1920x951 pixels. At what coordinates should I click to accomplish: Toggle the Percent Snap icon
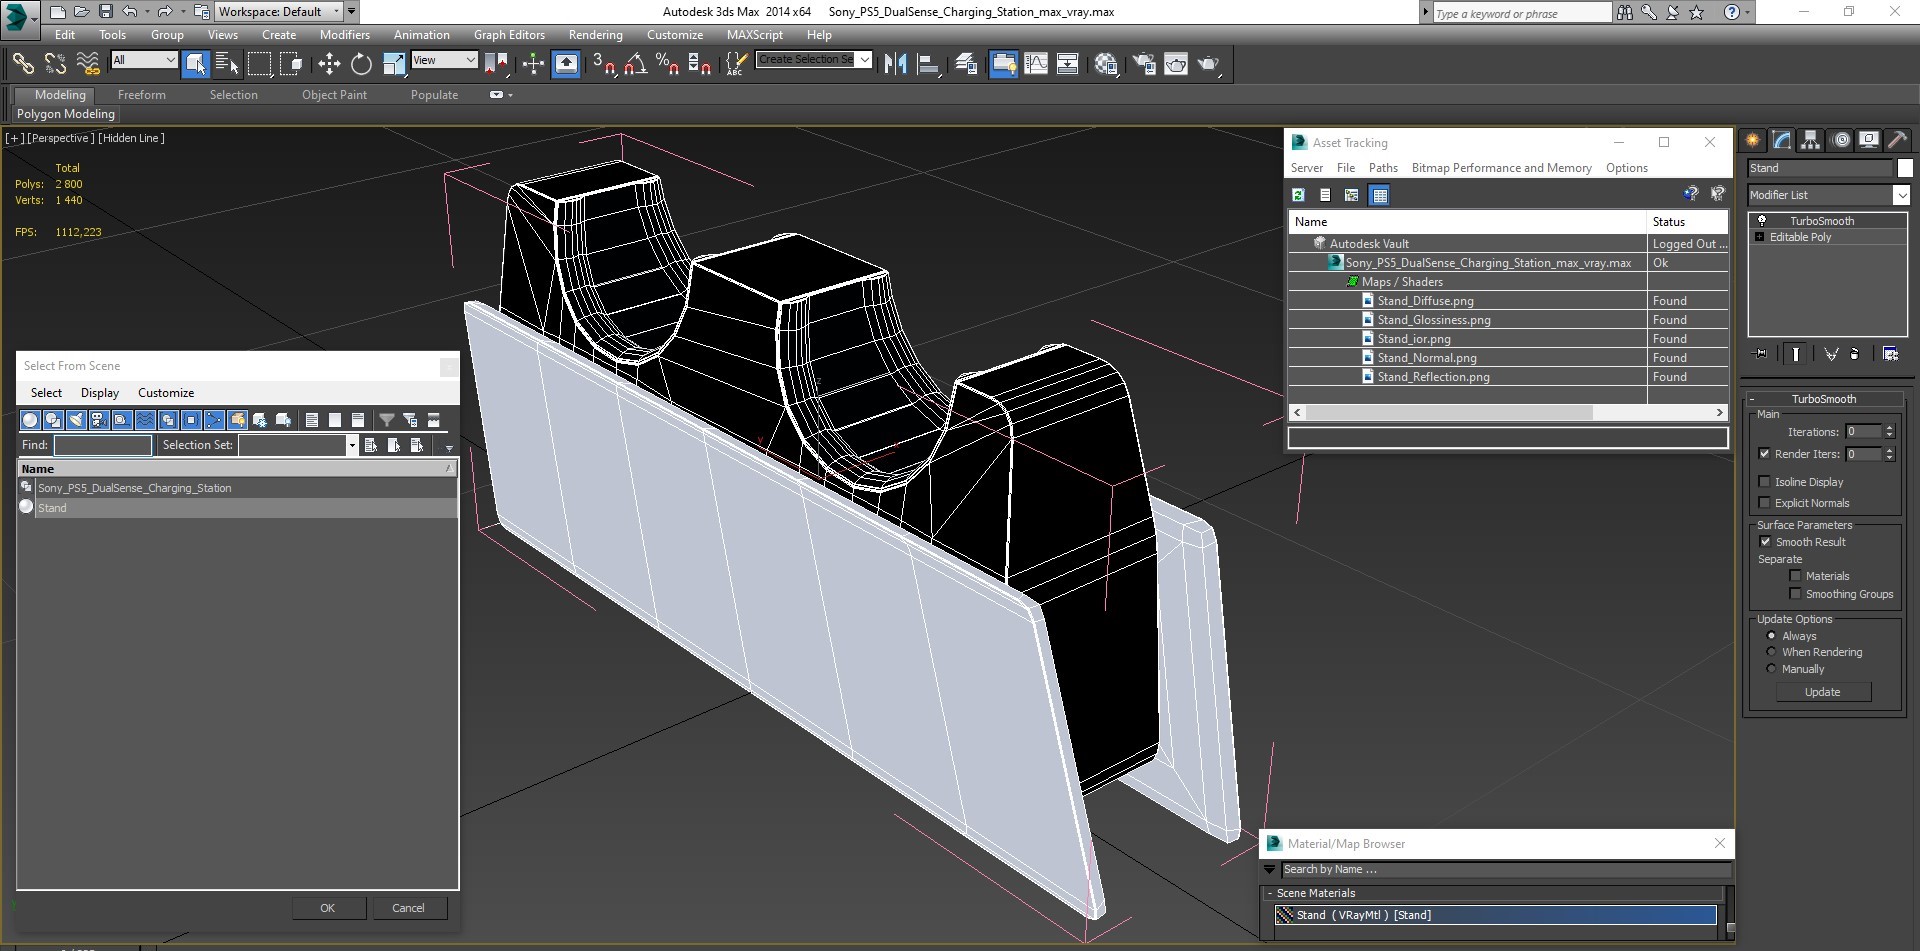pos(667,64)
